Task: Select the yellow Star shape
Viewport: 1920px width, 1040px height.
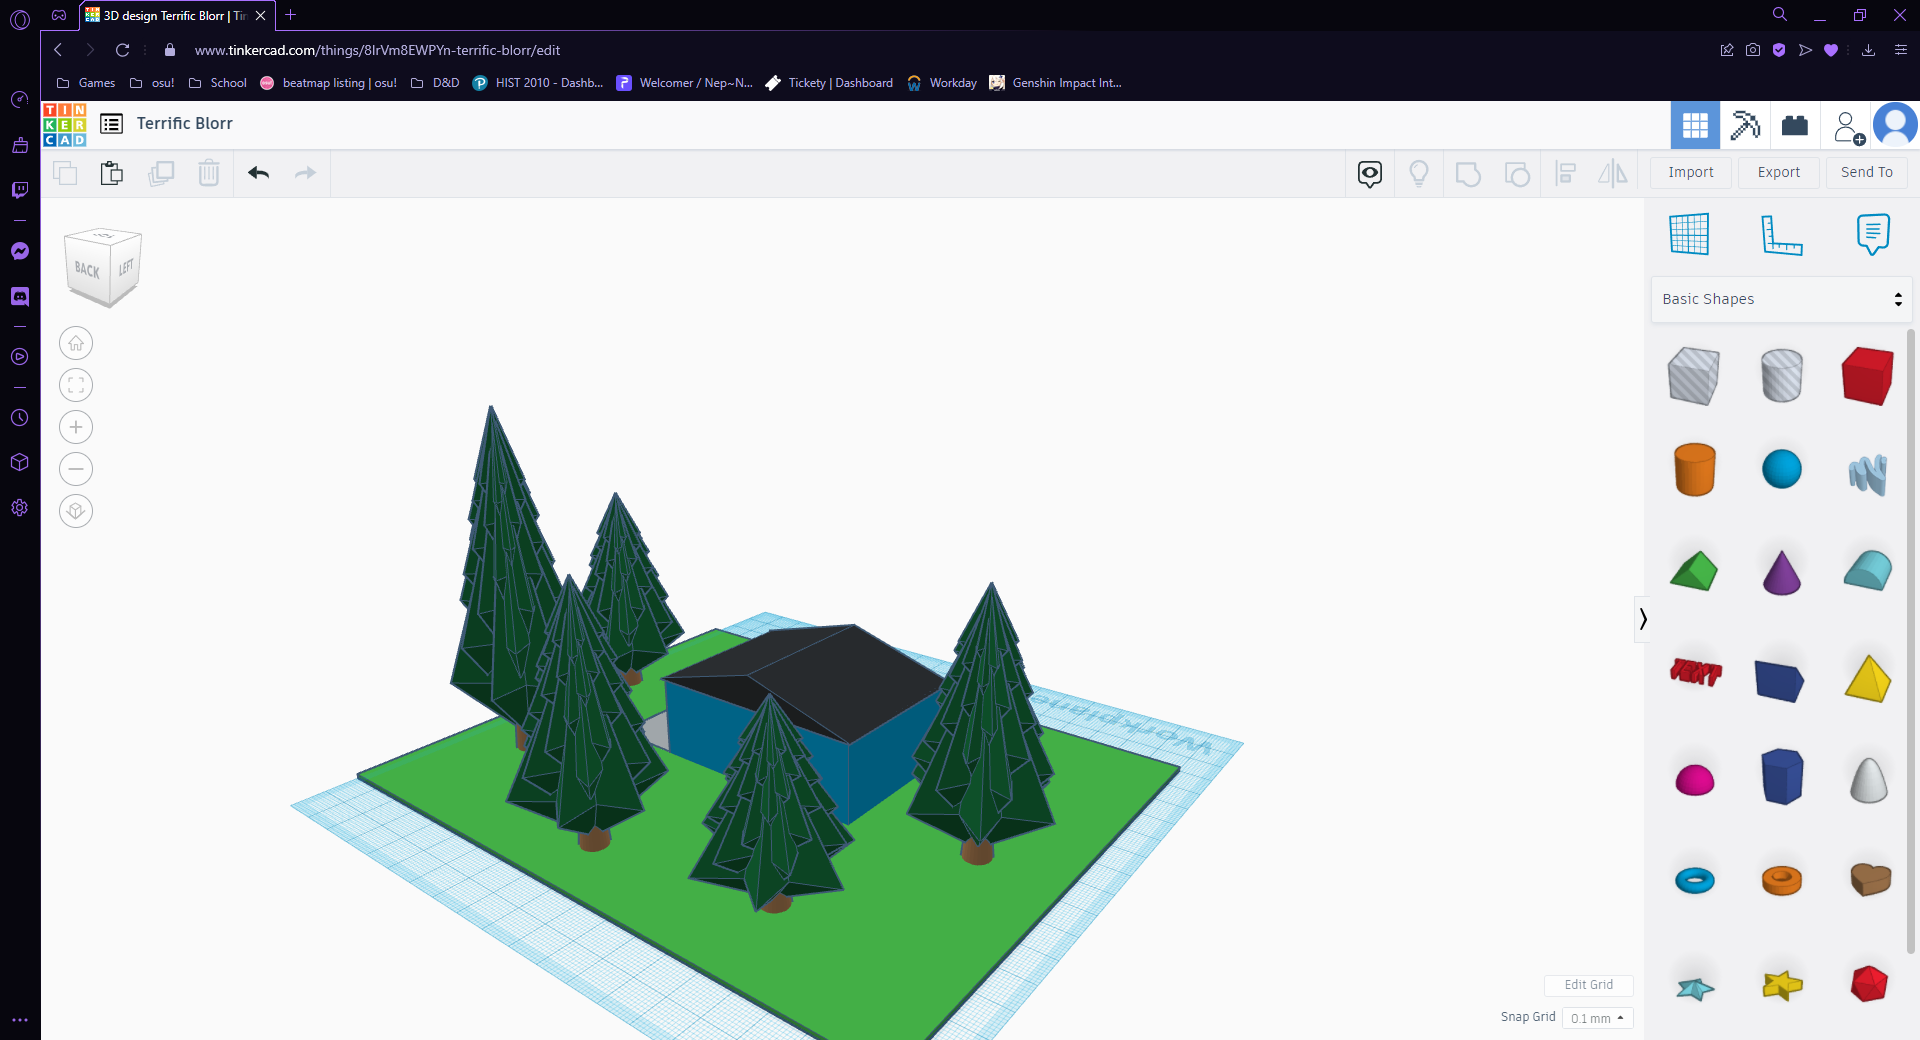Action: point(1781,985)
